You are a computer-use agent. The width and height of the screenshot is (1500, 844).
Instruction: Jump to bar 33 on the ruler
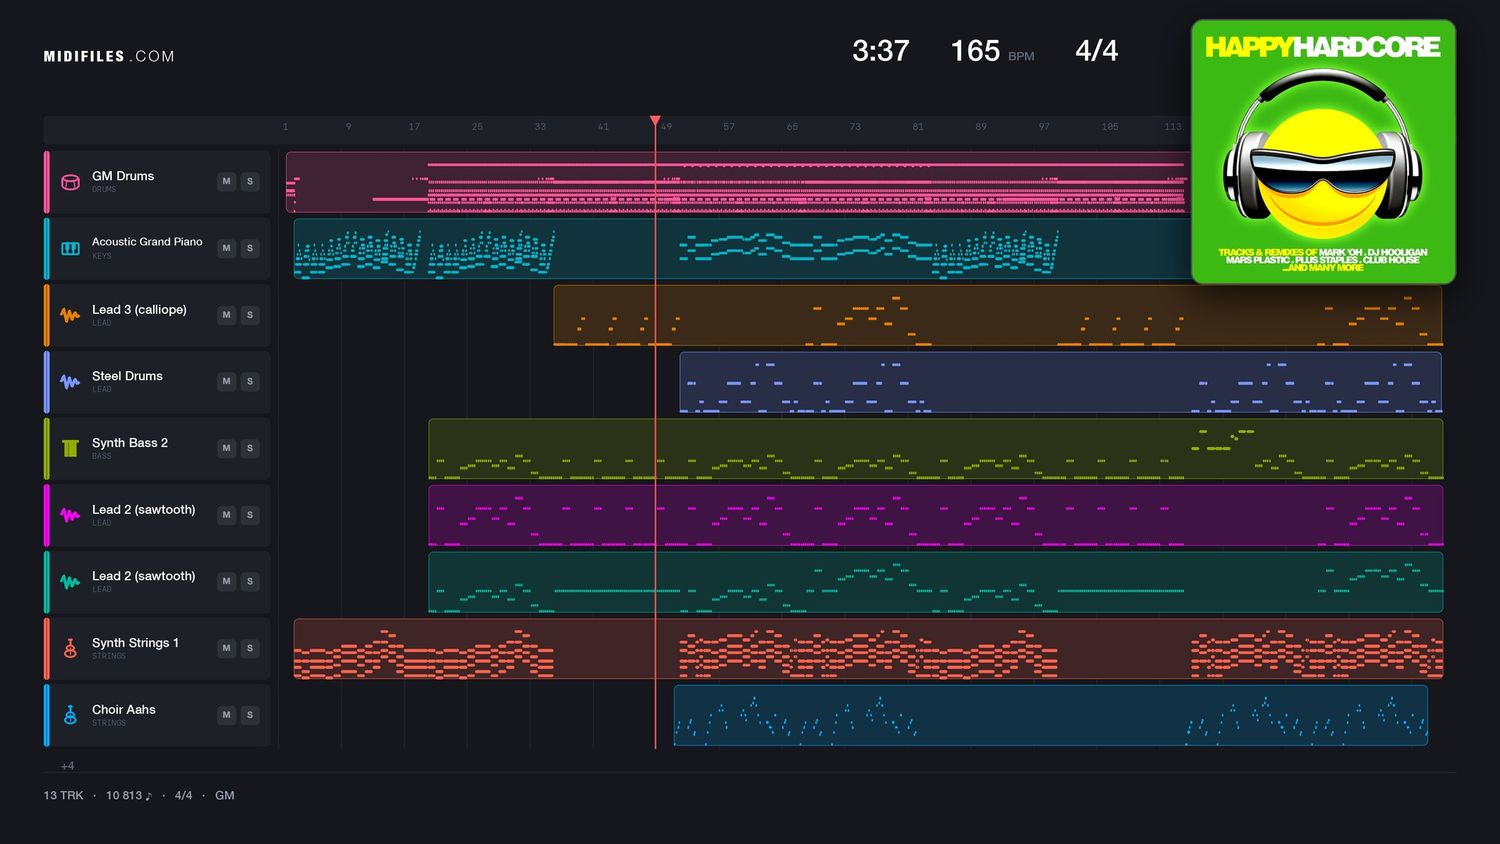pyautogui.click(x=540, y=127)
